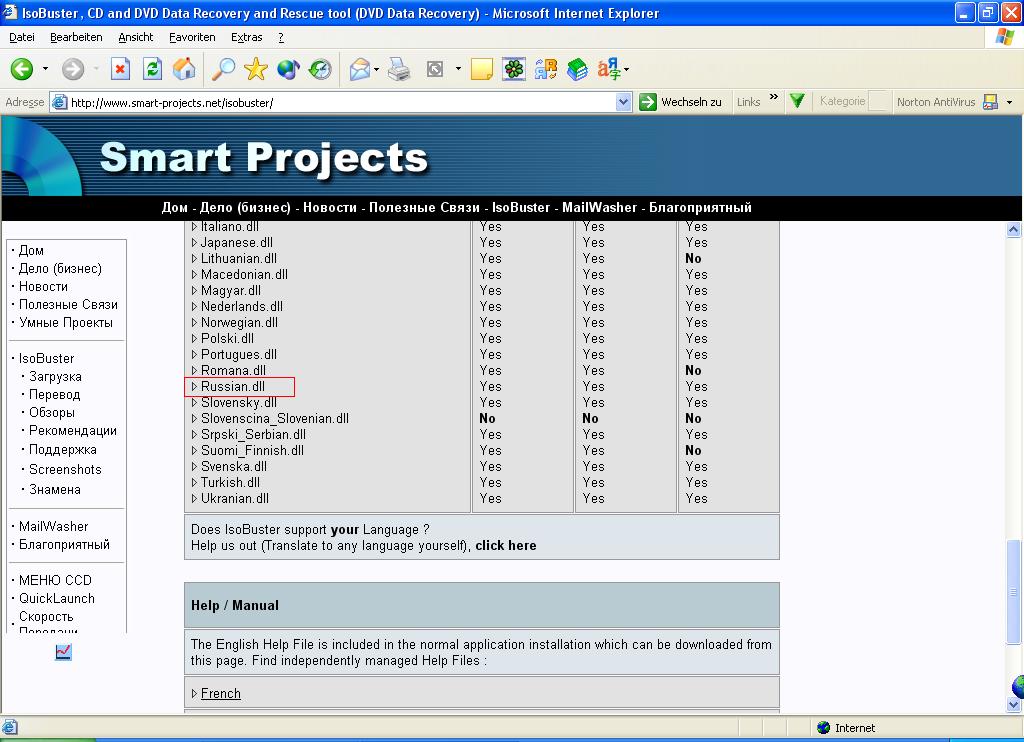This screenshot has height=742, width=1024.
Task: Click Новости in the black navigation bar
Action: (x=330, y=208)
